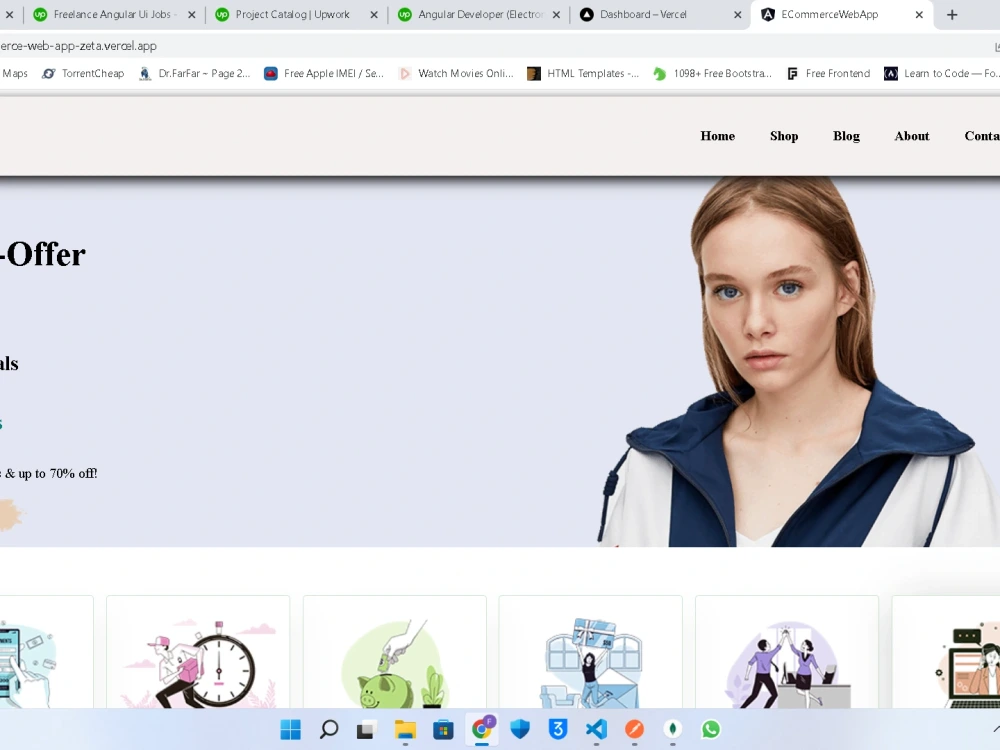Open File Explorer from taskbar

[405, 729]
